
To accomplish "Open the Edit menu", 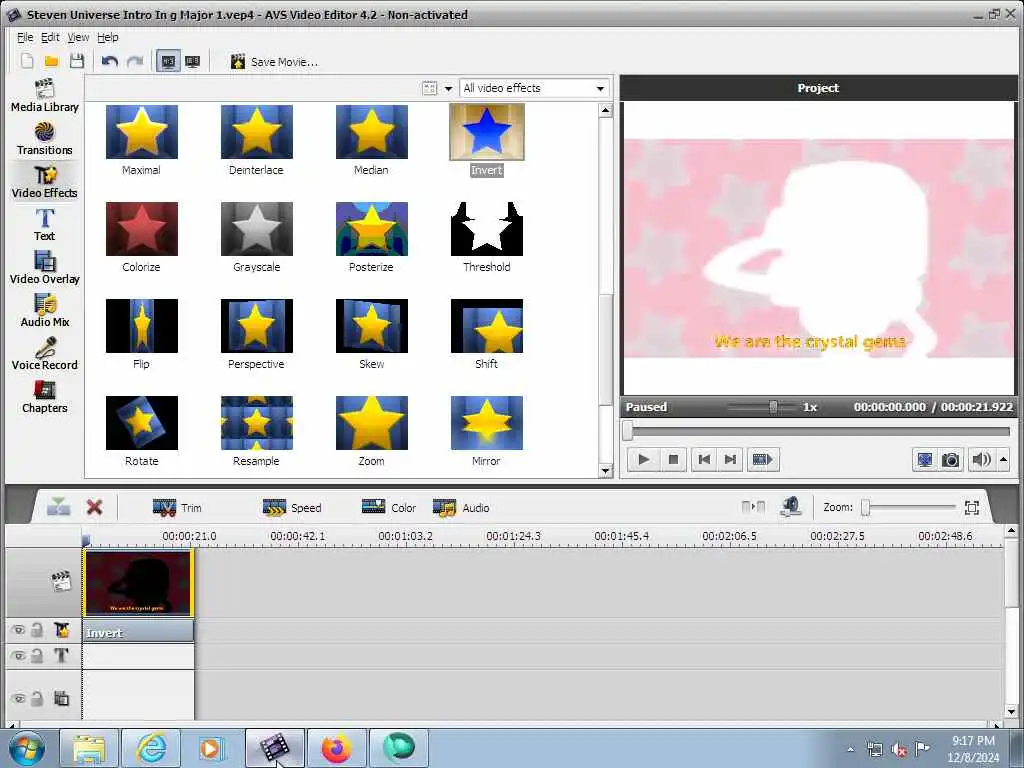I will [50, 37].
